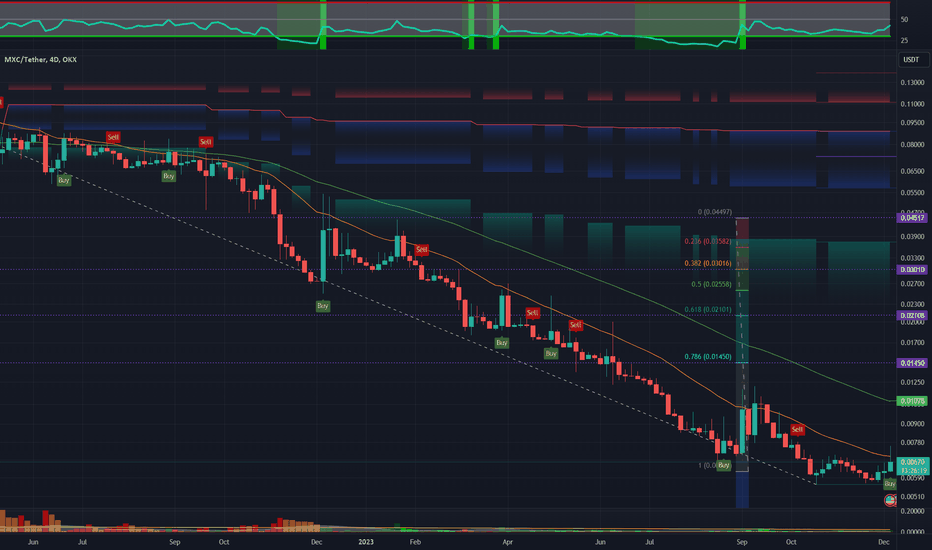
Task: Click the 0.00510 price scale tick
Action: [x=912, y=496]
